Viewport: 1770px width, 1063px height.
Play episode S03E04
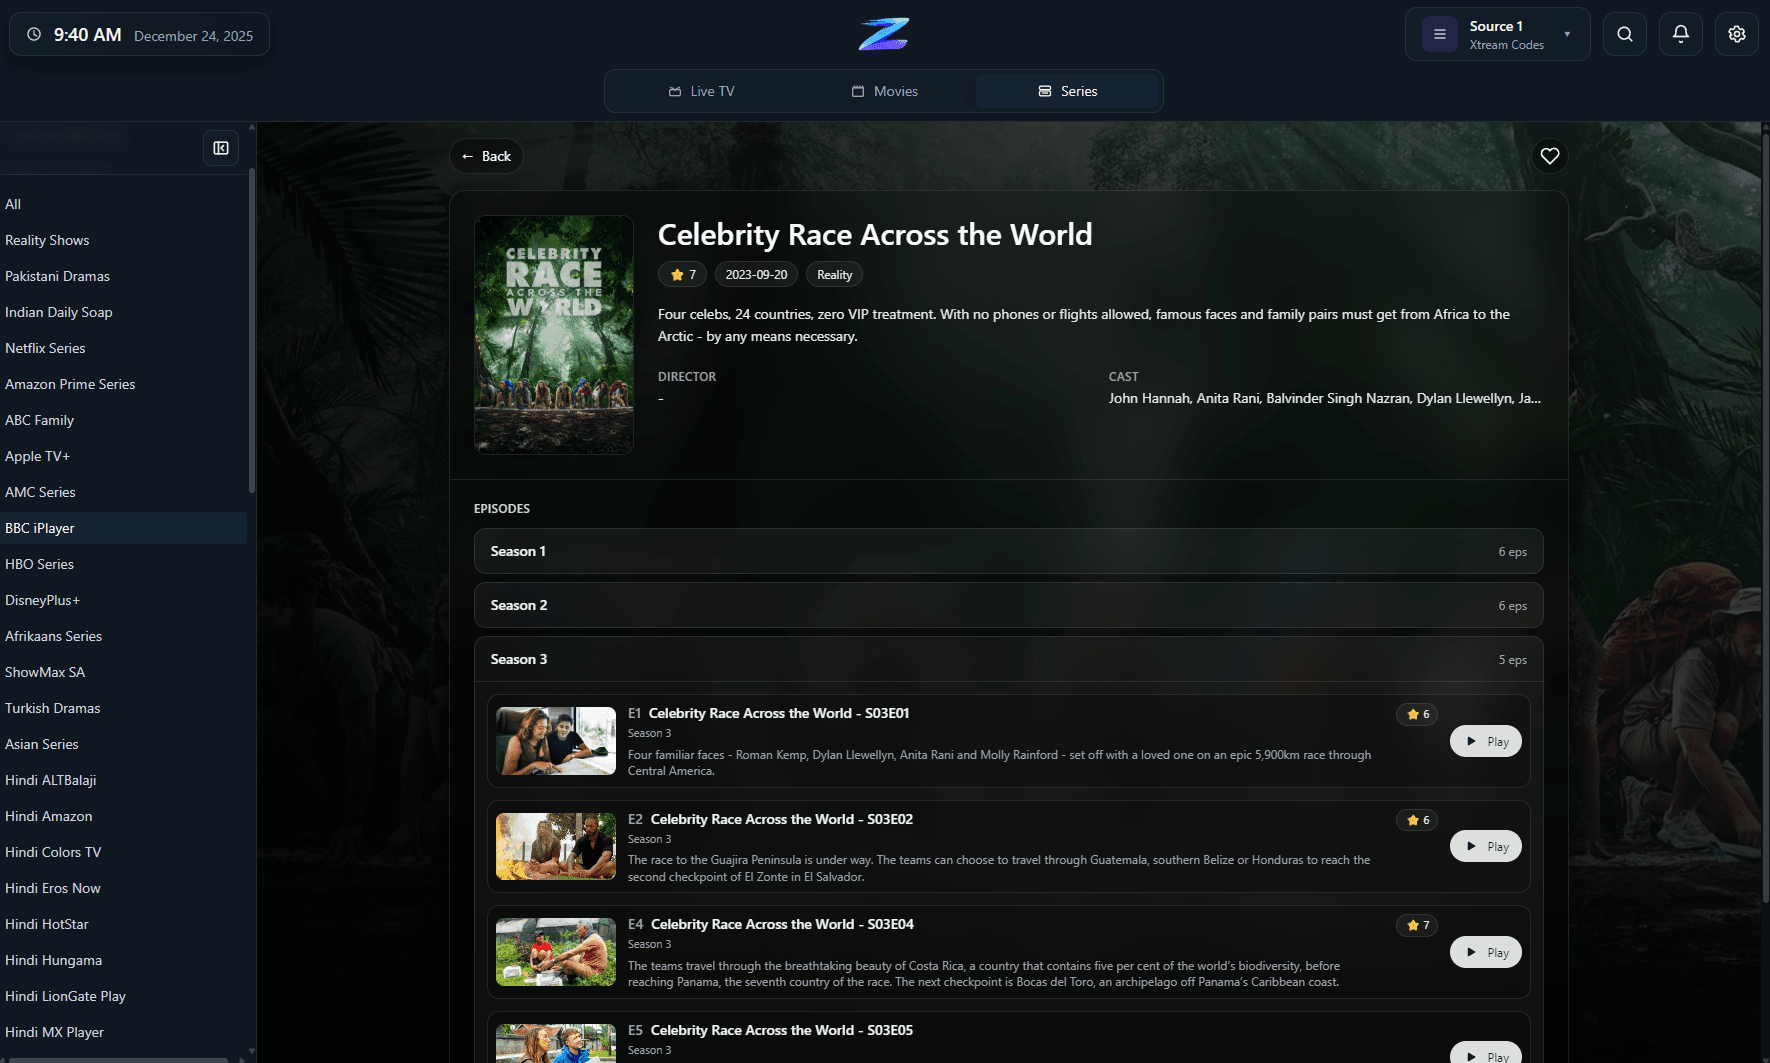(1485, 952)
